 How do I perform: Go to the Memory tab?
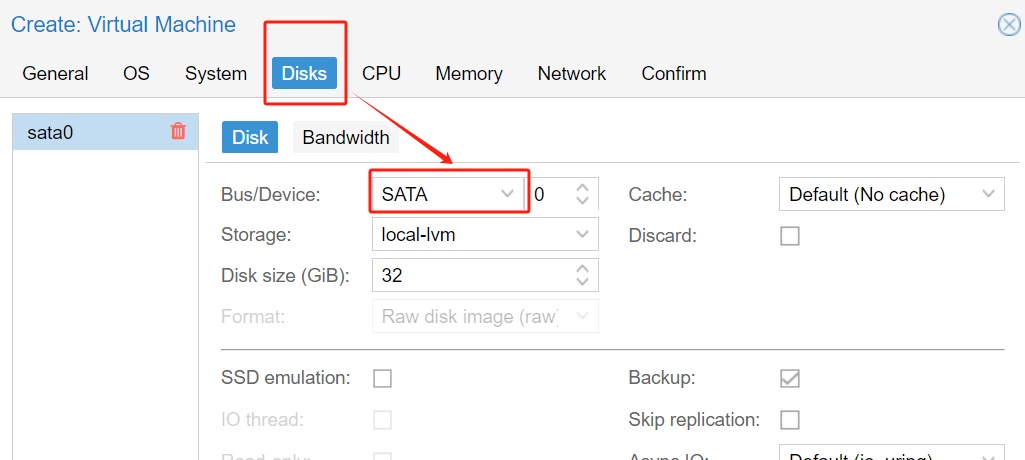[468, 73]
